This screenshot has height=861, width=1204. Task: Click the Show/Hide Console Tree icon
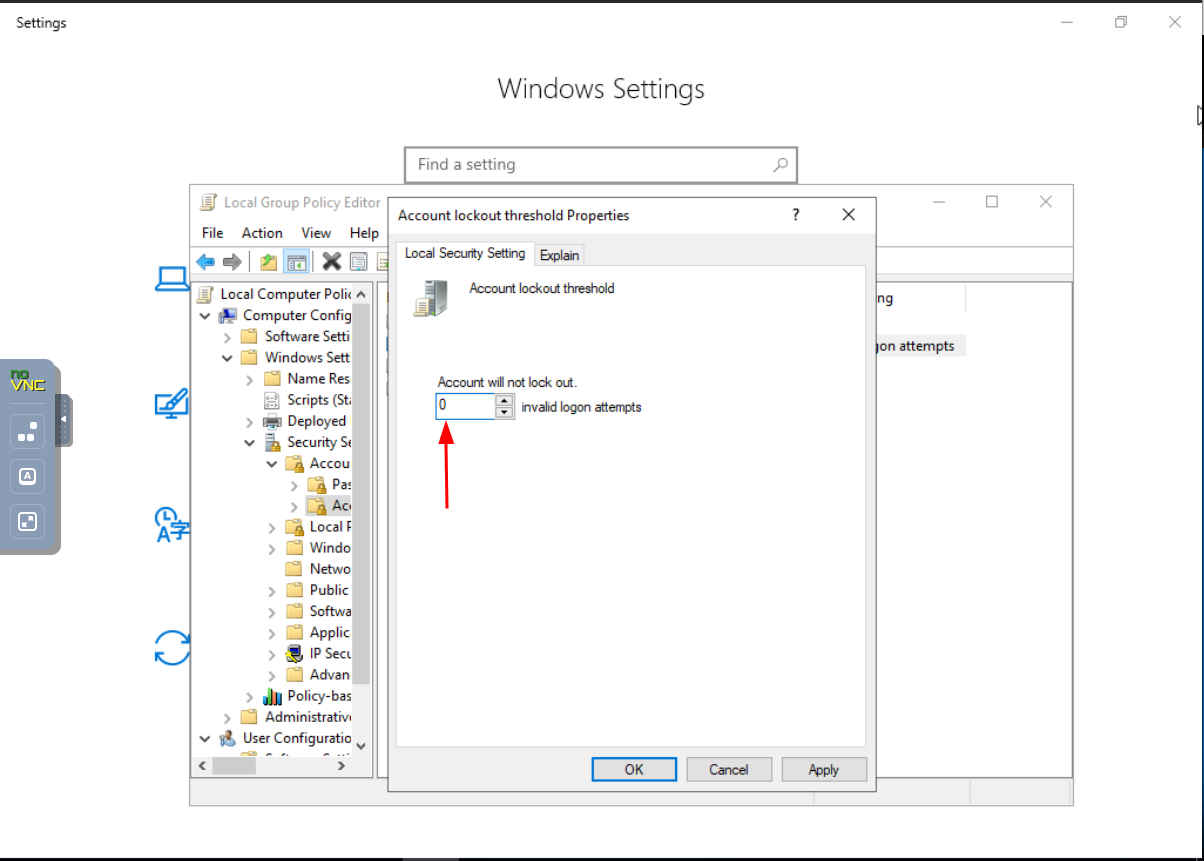pos(296,262)
